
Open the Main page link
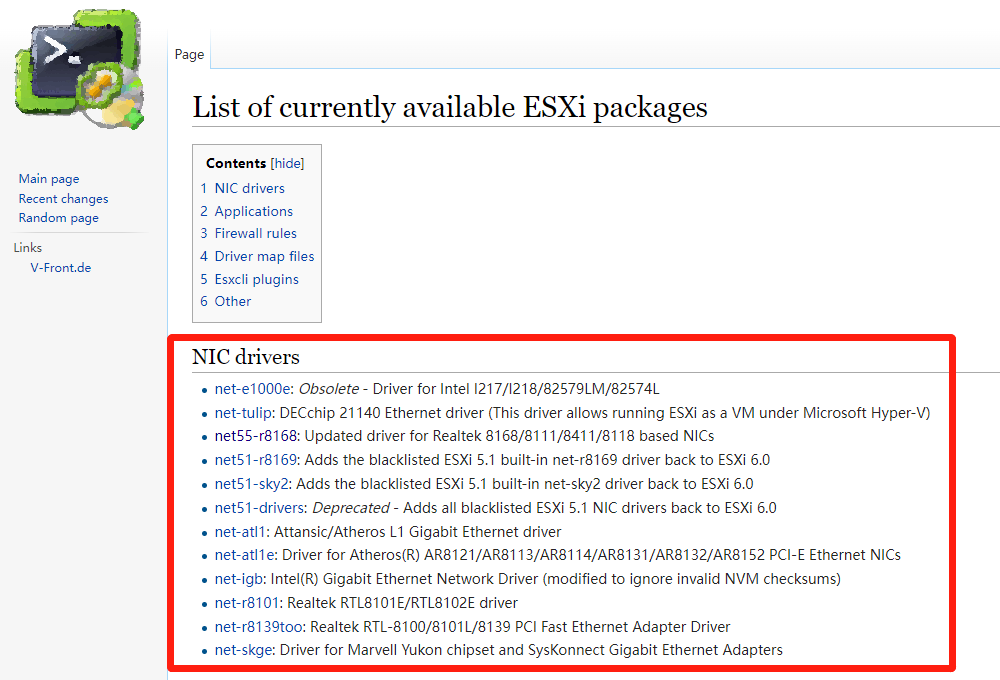48,178
